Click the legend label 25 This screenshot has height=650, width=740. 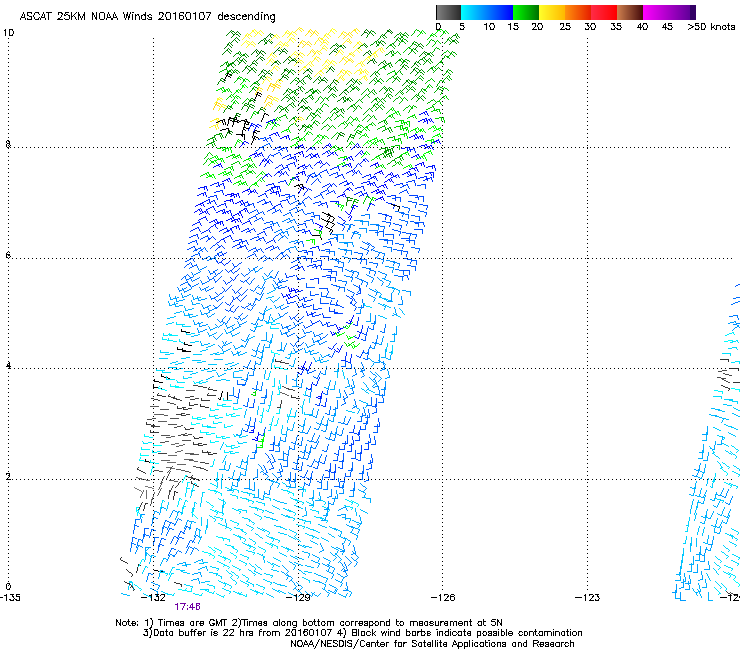[565, 27]
